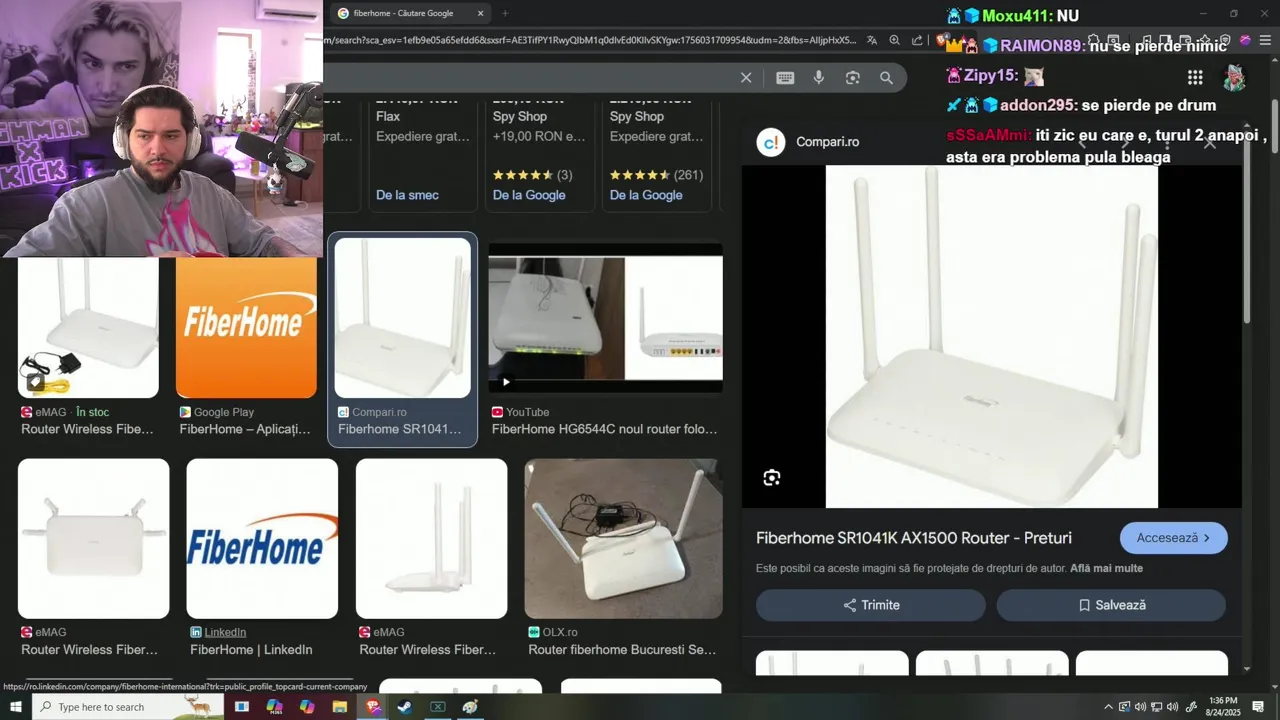Open the Copilot taskbar icon
This screenshot has height=720, width=1280.
[x=307, y=707]
